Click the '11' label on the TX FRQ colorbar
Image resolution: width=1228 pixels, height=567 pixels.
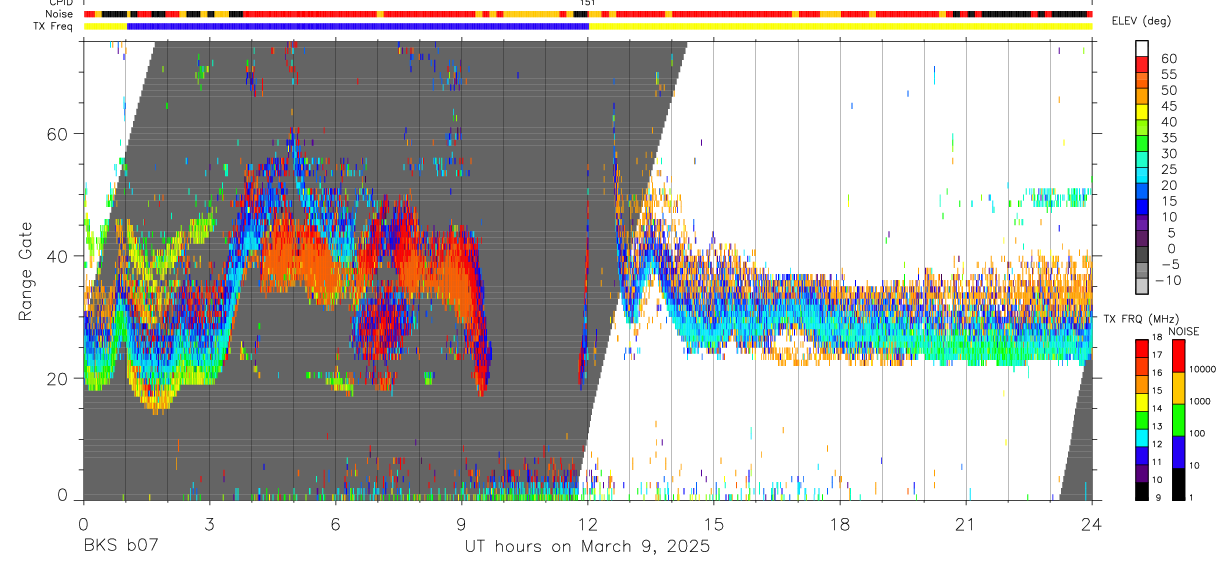[1159, 463]
